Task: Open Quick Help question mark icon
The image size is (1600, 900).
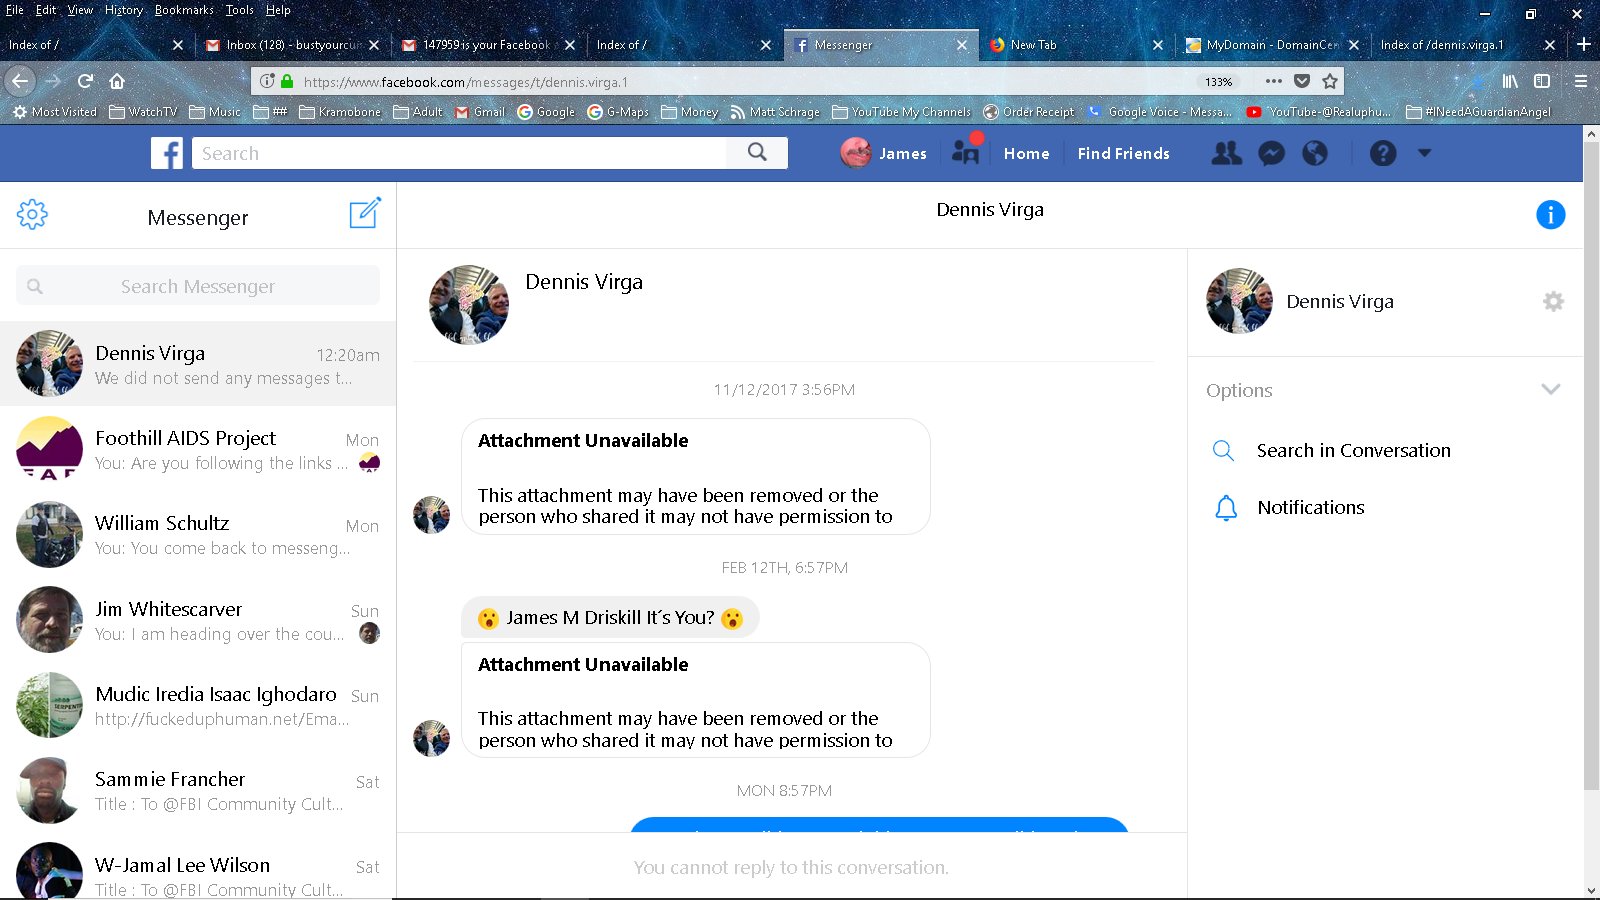Action: click(1383, 153)
